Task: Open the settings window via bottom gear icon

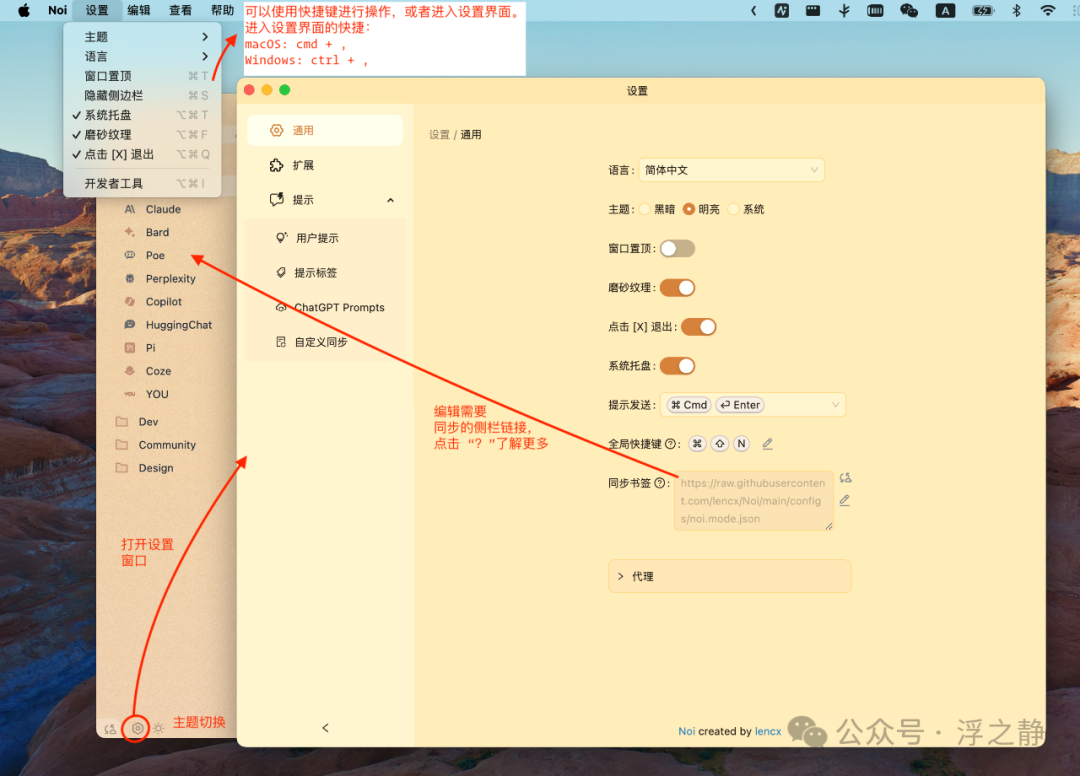Action: [x=137, y=728]
